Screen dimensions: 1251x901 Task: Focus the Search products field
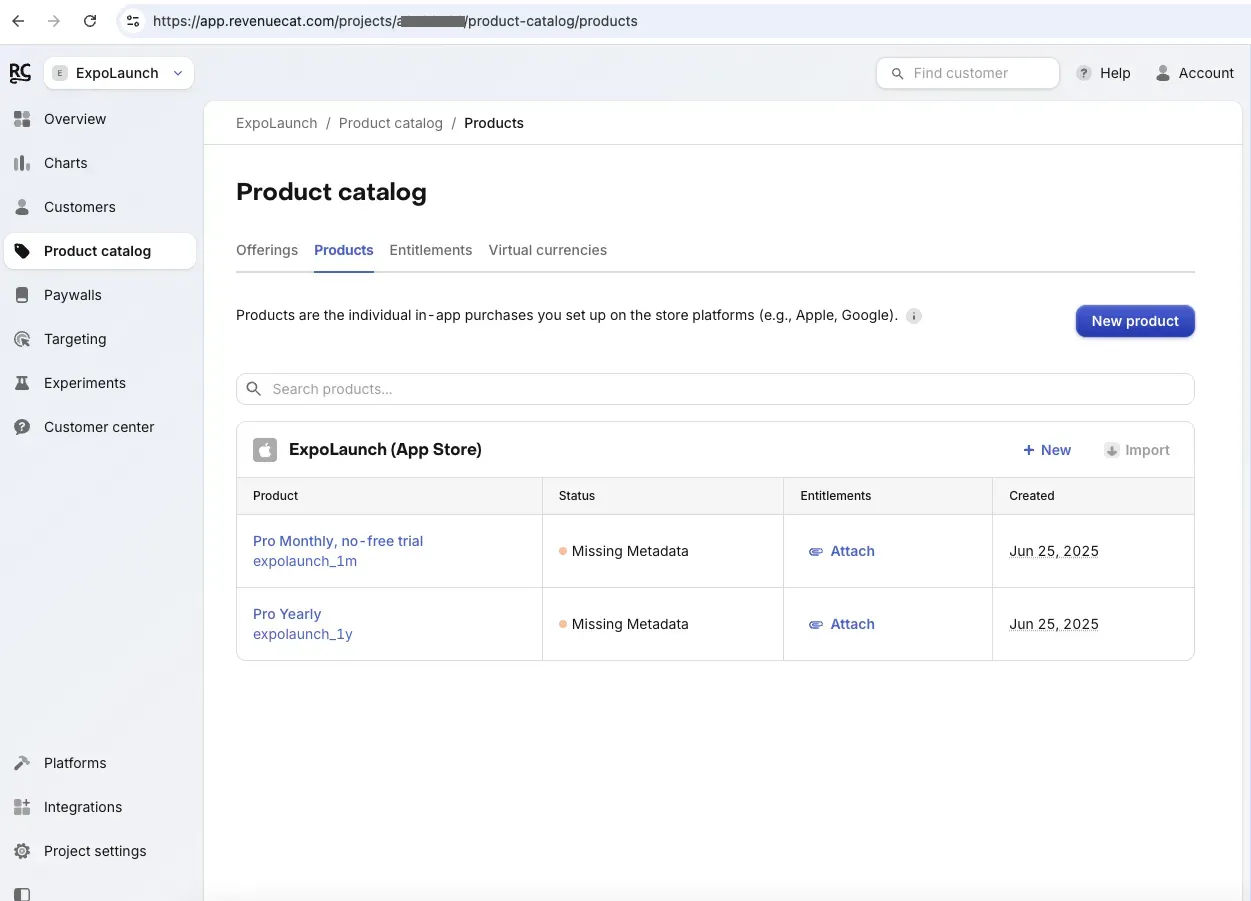715,389
